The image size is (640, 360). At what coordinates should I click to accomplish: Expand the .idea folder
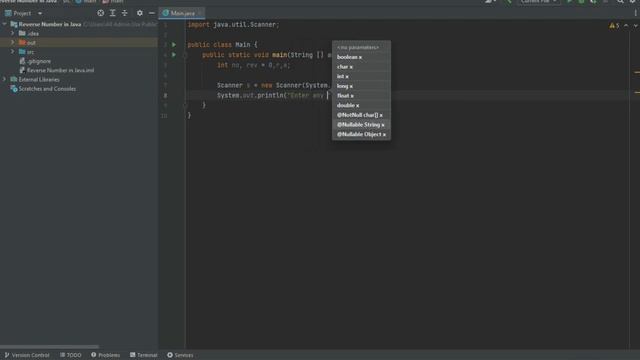(13, 33)
